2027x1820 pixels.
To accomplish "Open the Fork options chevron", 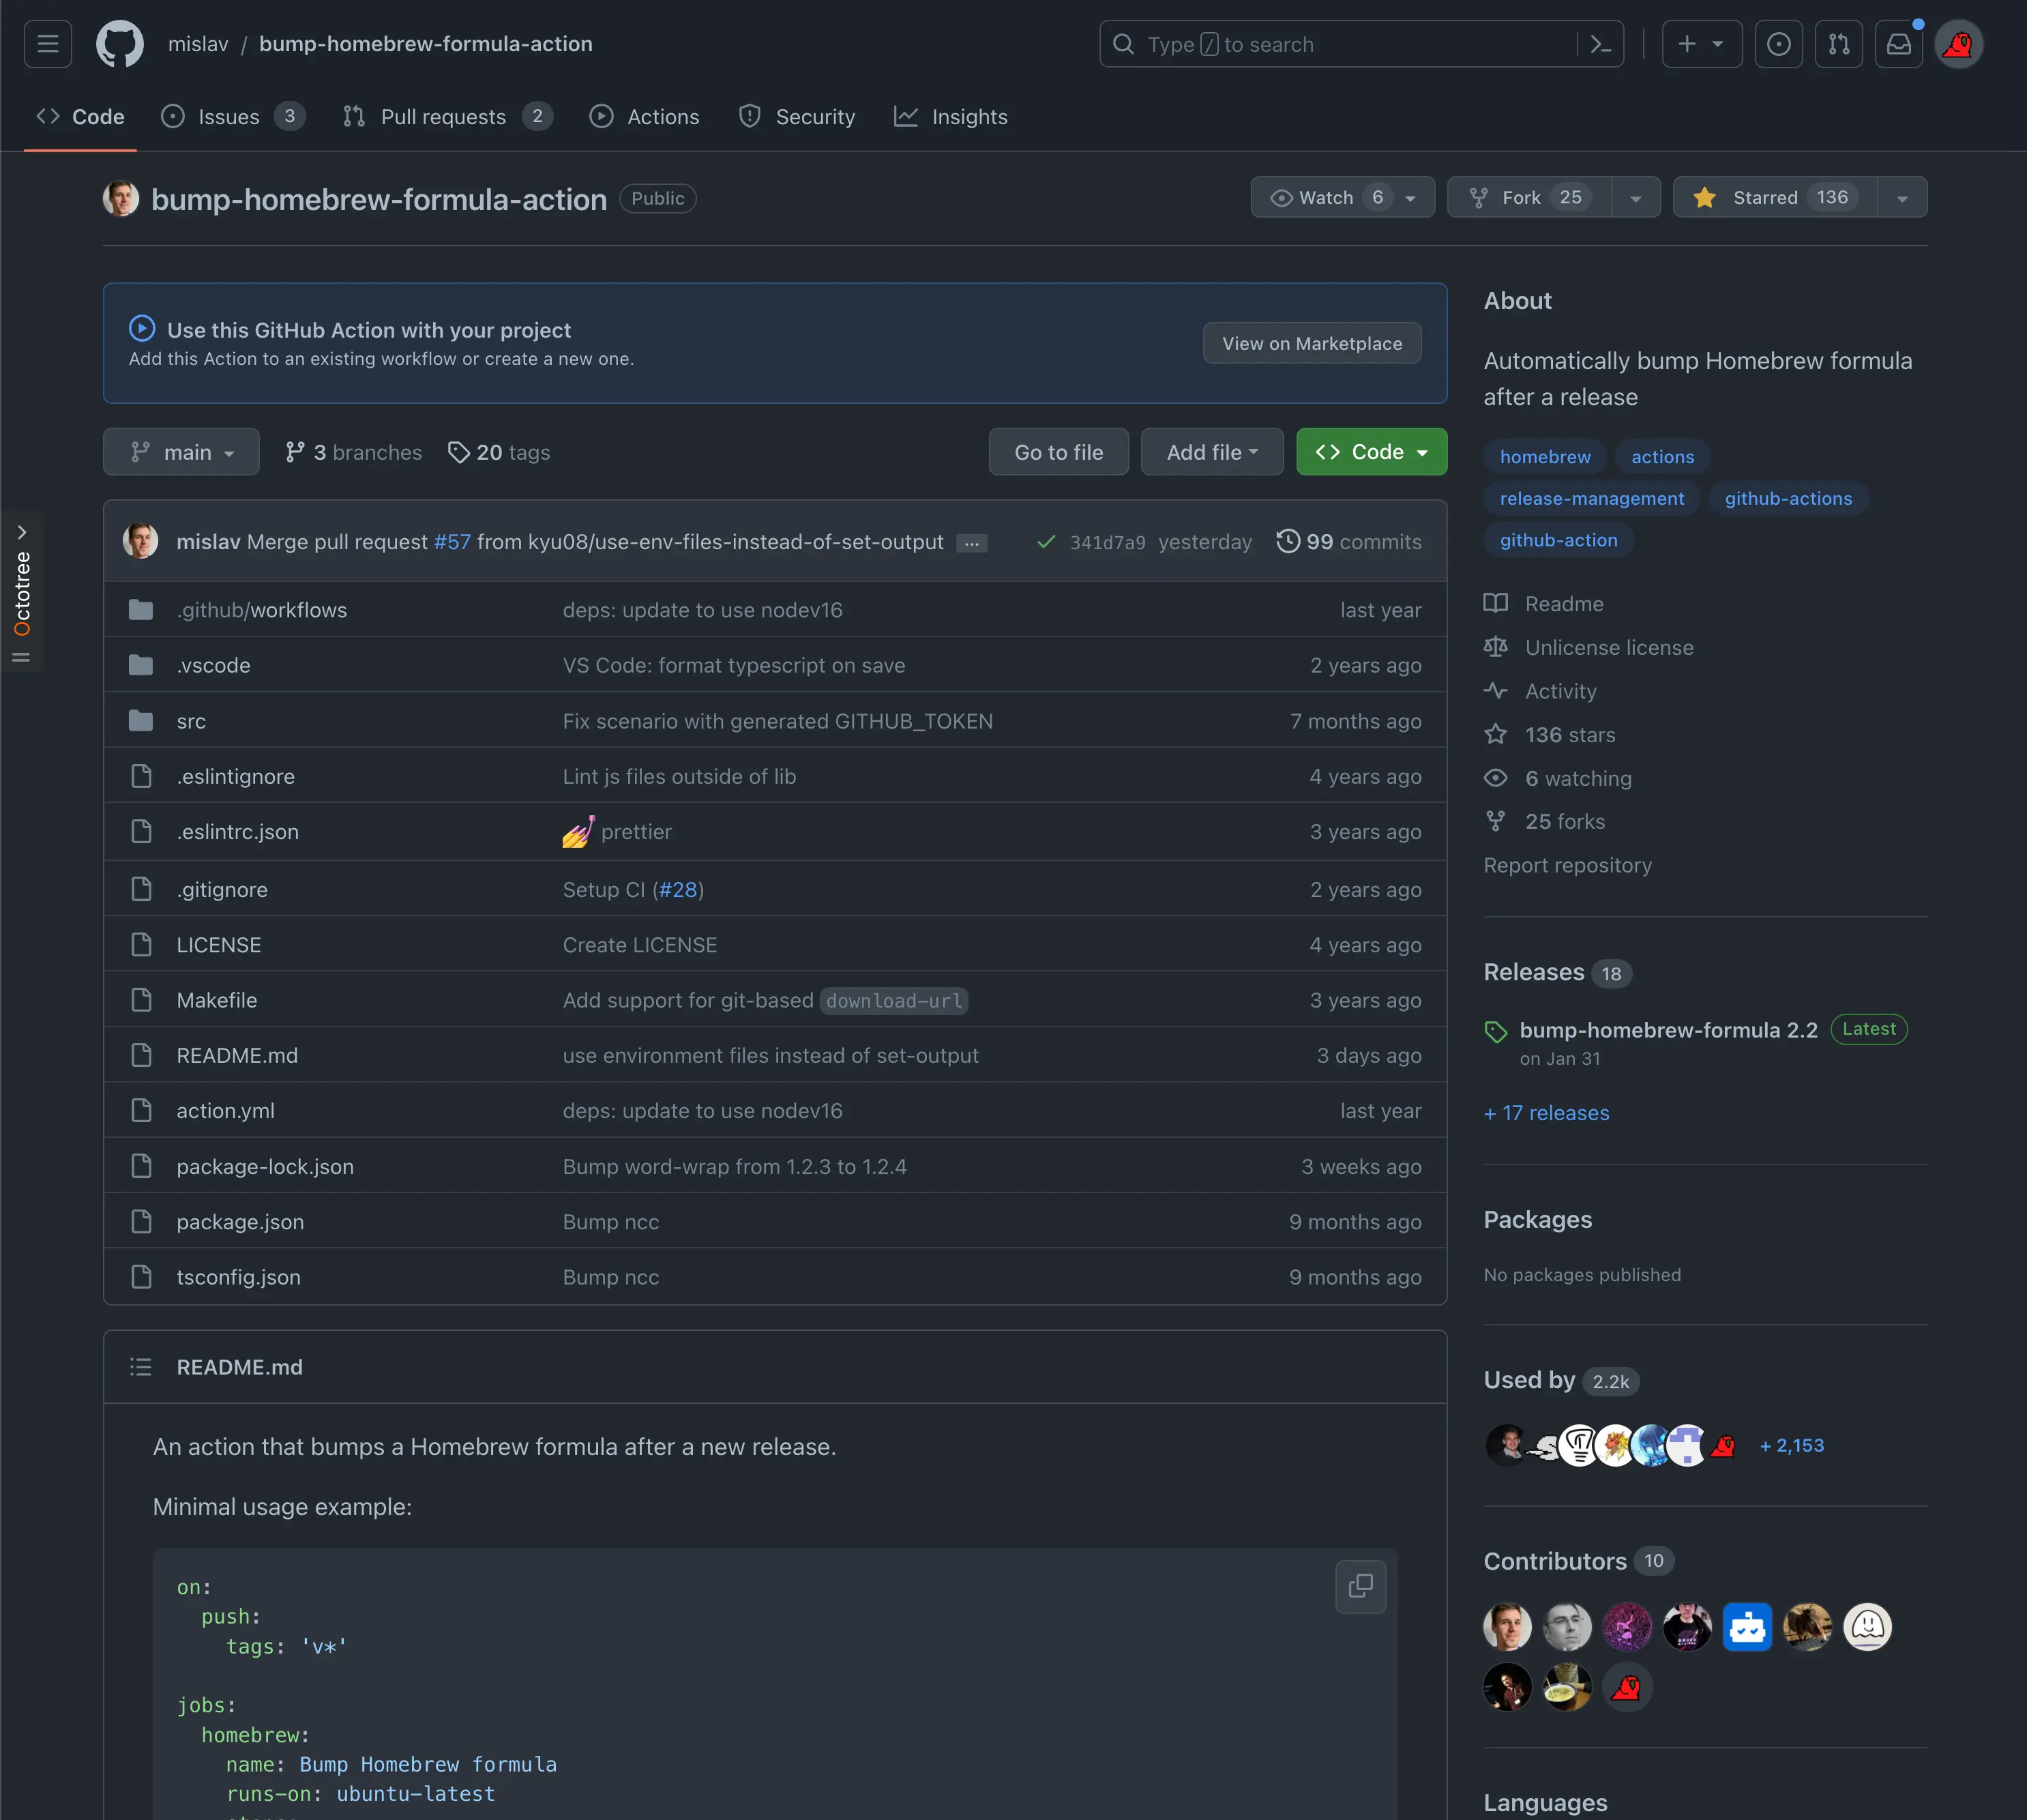I will 1635,197.
